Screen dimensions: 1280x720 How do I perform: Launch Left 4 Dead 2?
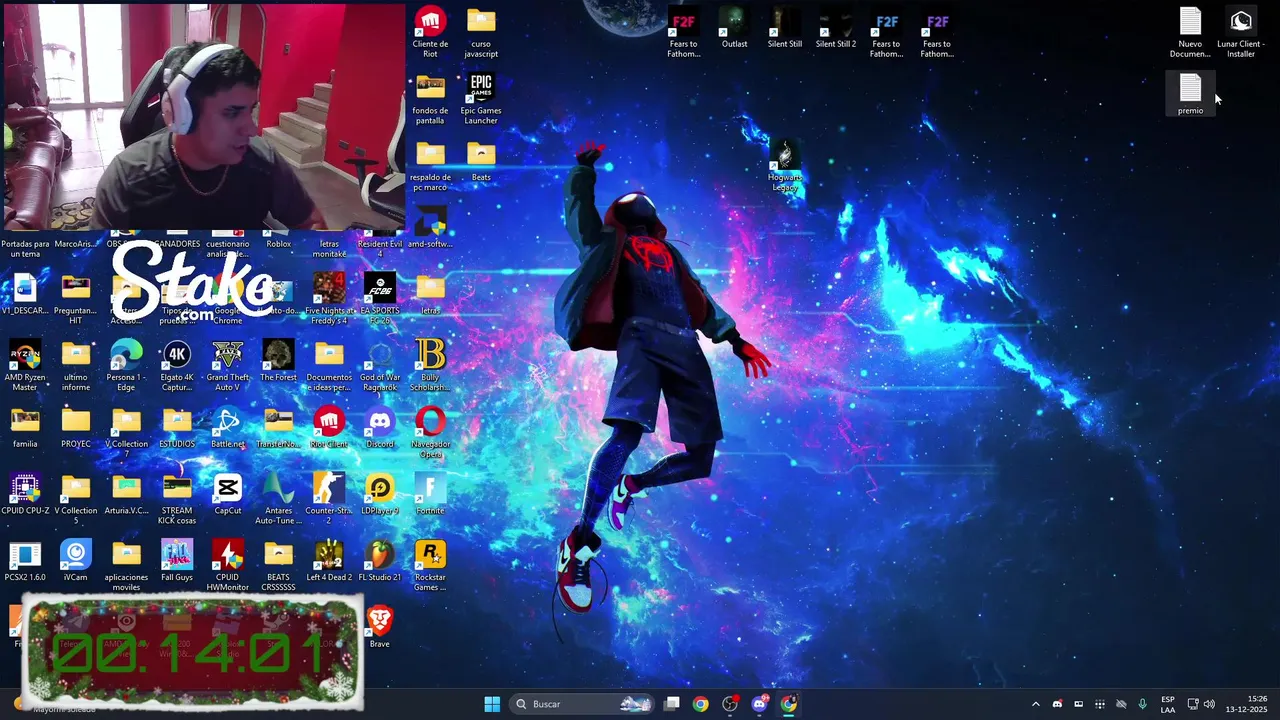(x=329, y=562)
